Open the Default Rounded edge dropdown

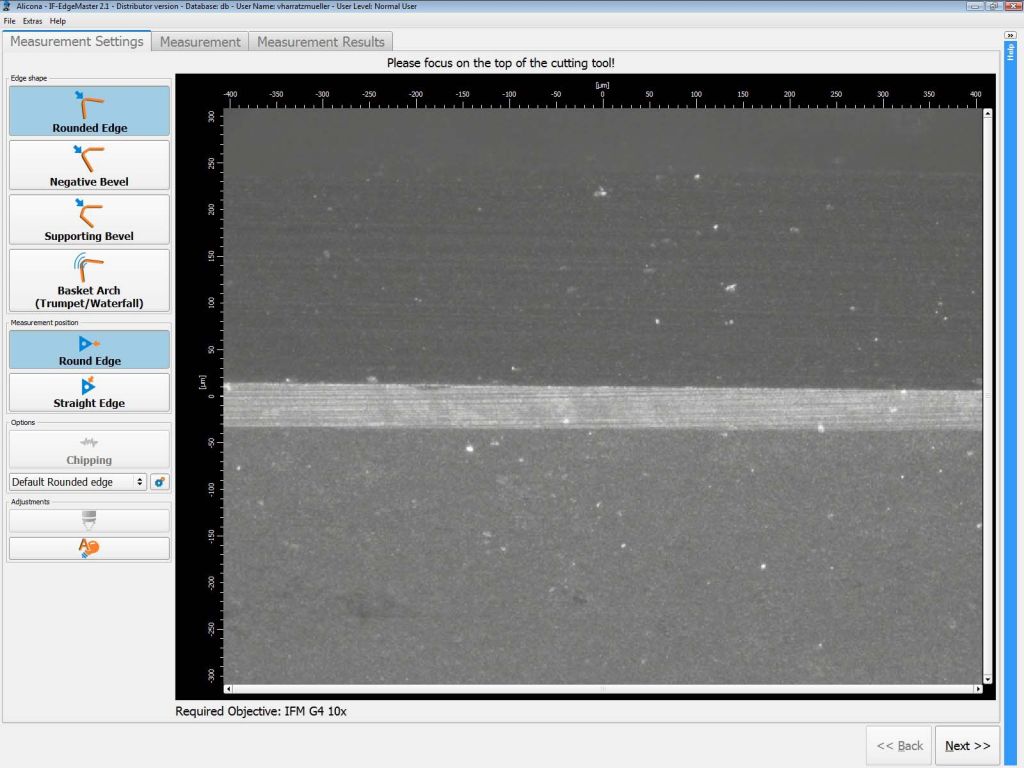coord(78,482)
